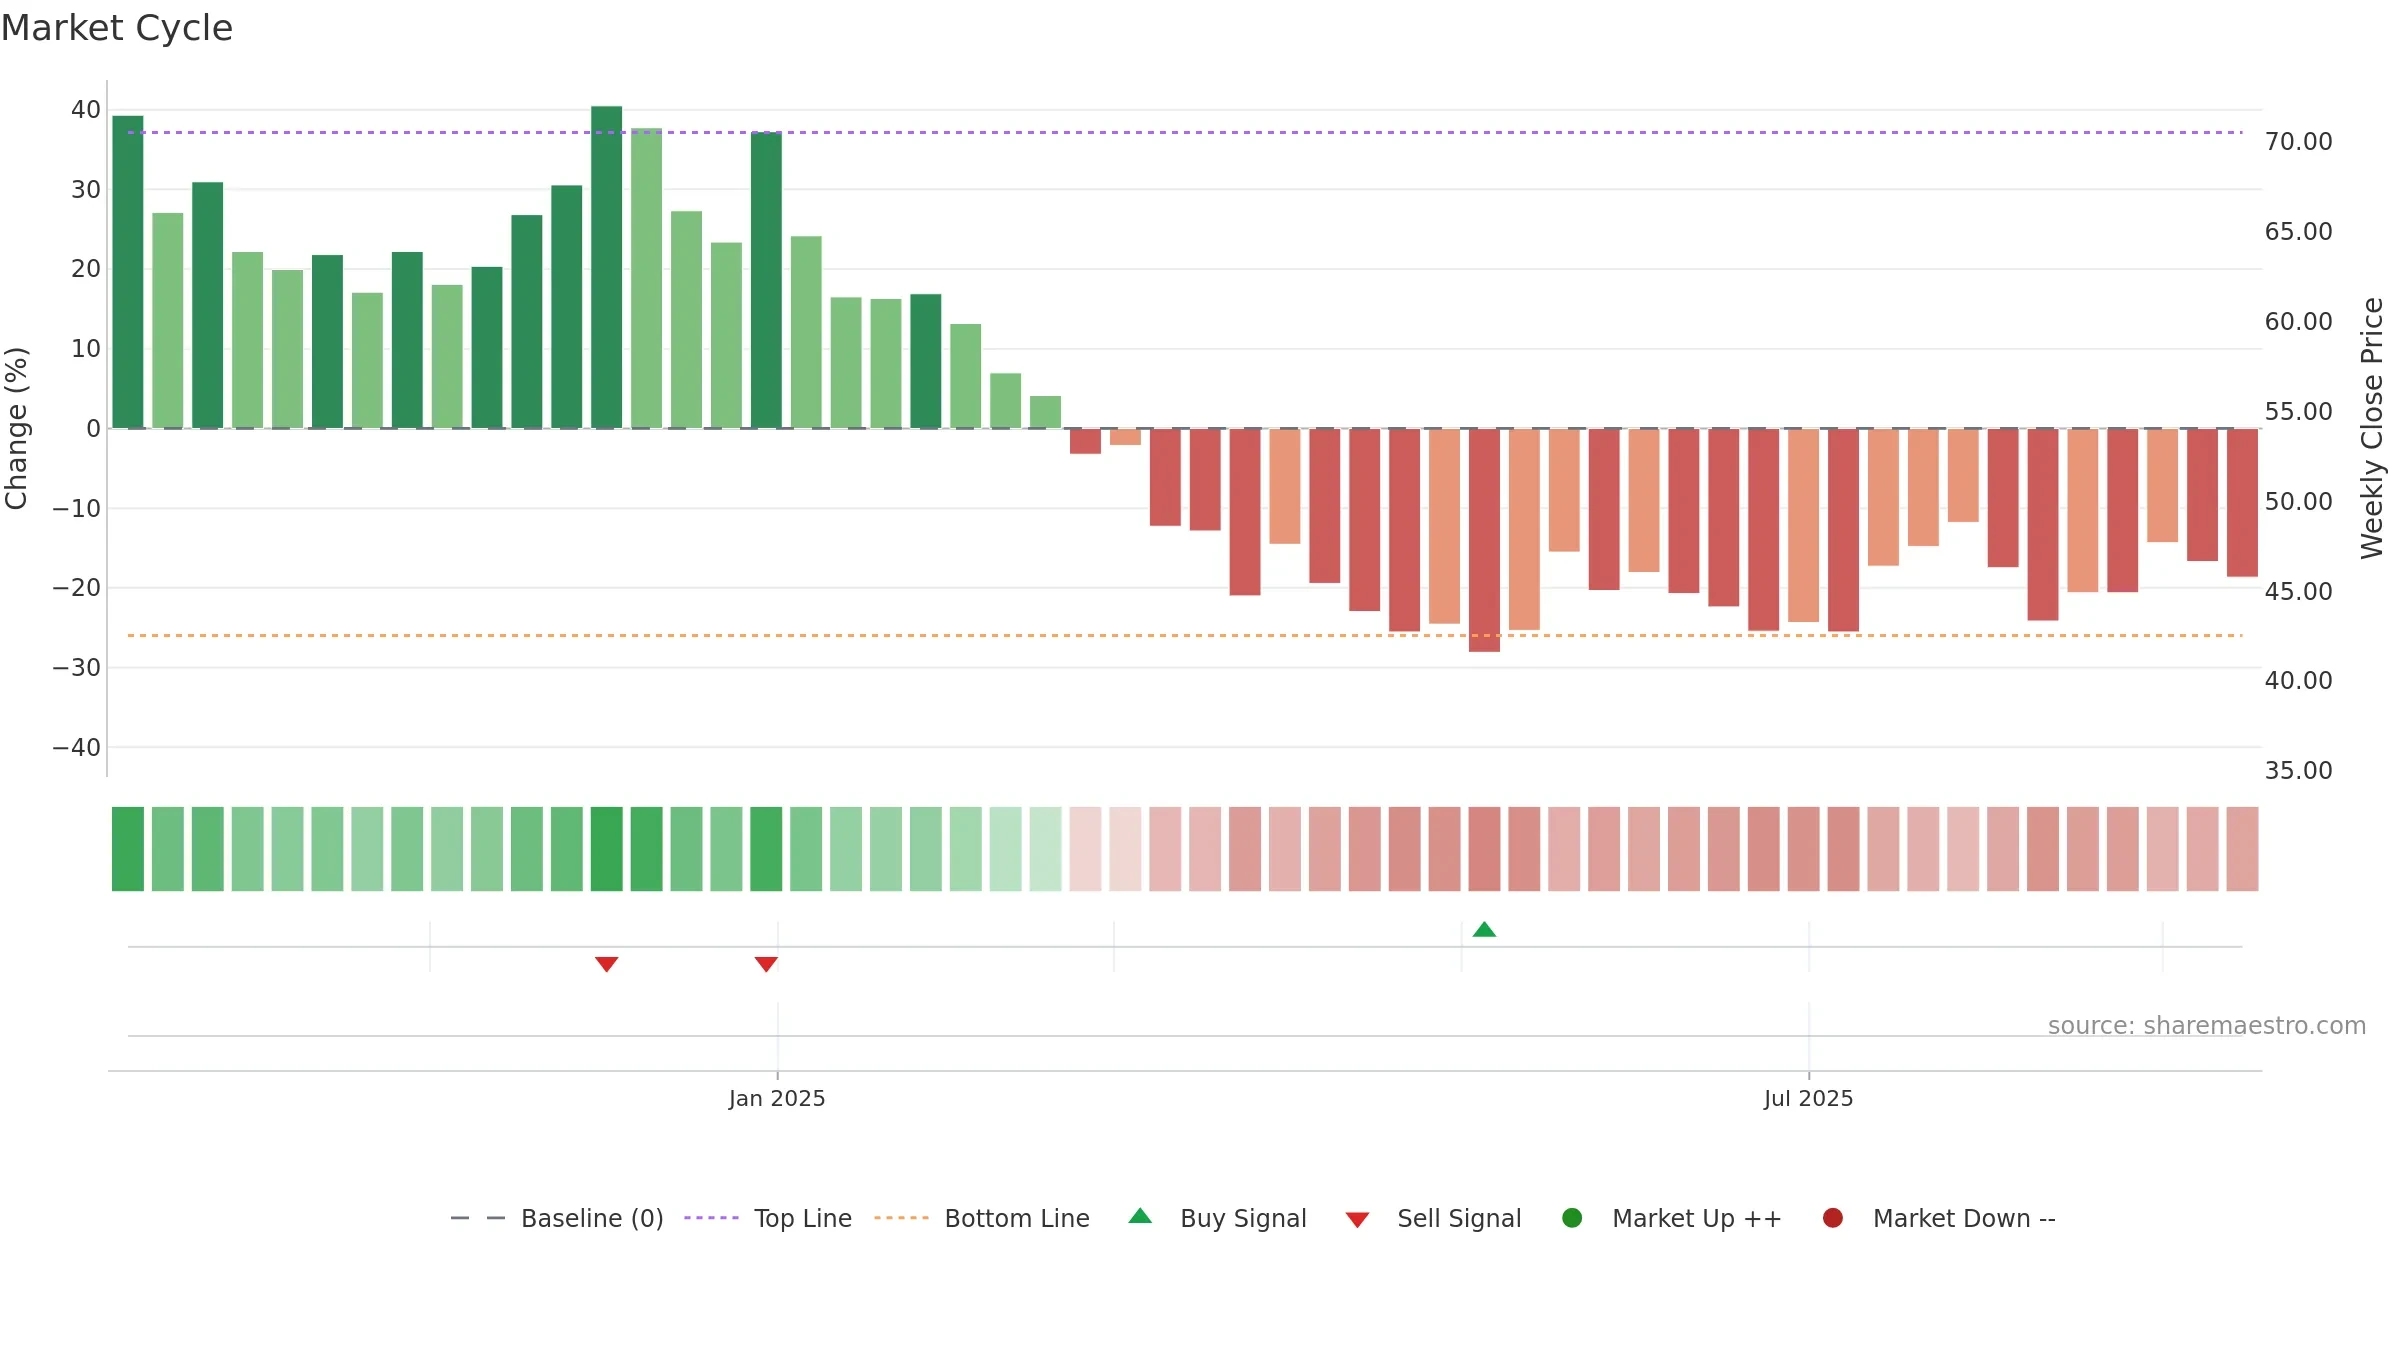This screenshot has width=2400, height=1350.
Task: Toggle the Top Line legend entry
Action: click(x=768, y=1218)
